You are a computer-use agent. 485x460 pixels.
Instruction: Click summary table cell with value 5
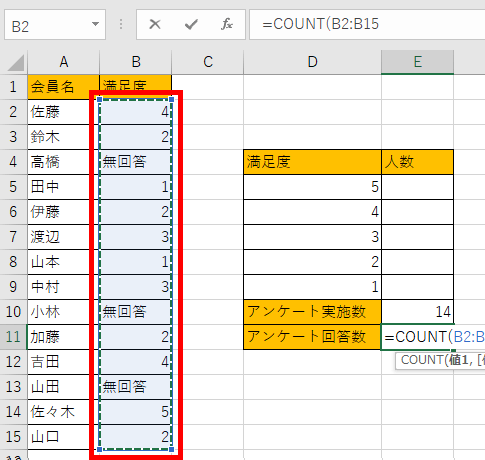tap(312, 187)
